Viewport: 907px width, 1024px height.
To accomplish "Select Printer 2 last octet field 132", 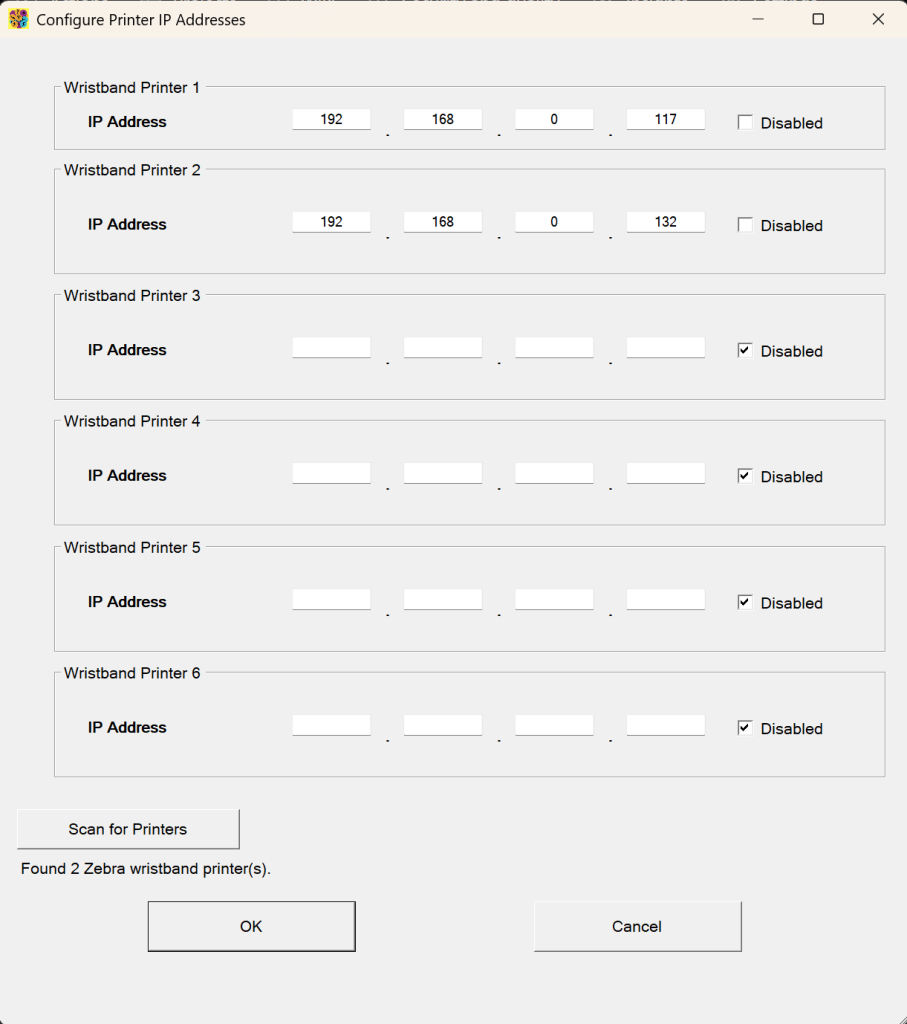I will click(x=665, y=221).
